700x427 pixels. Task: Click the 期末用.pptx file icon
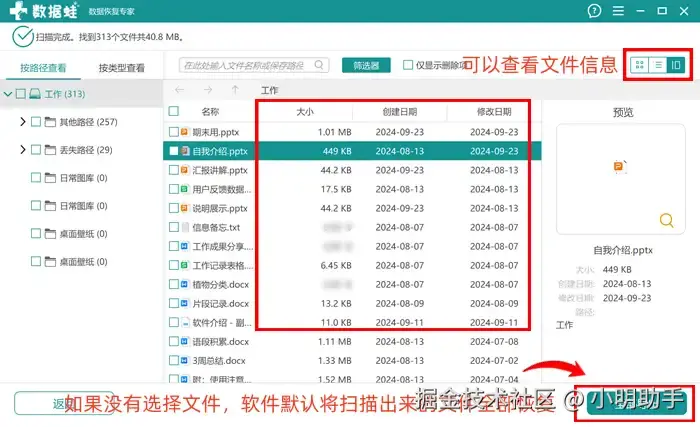coord(185,132)
